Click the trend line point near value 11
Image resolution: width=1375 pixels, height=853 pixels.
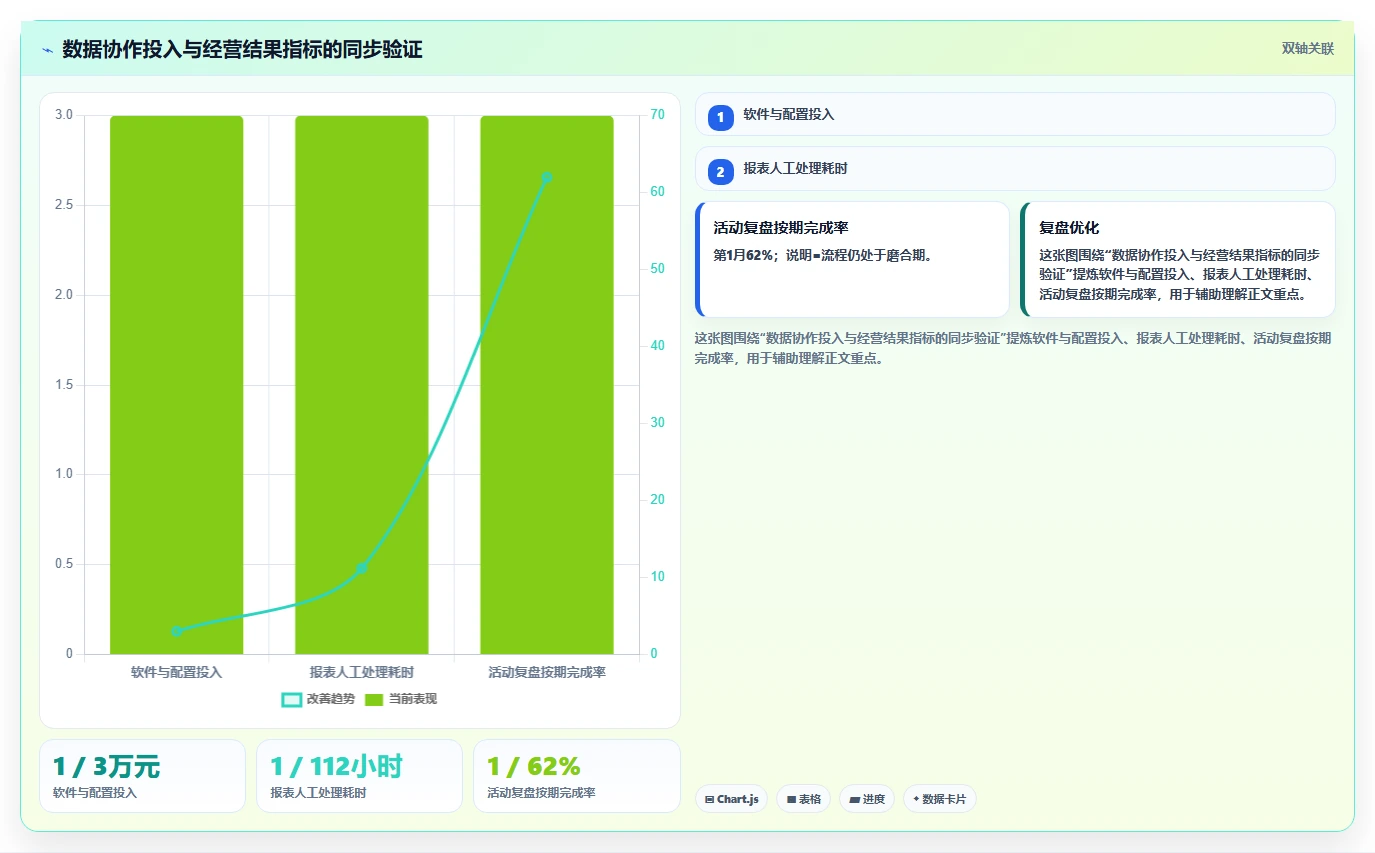tap(362, 568)
